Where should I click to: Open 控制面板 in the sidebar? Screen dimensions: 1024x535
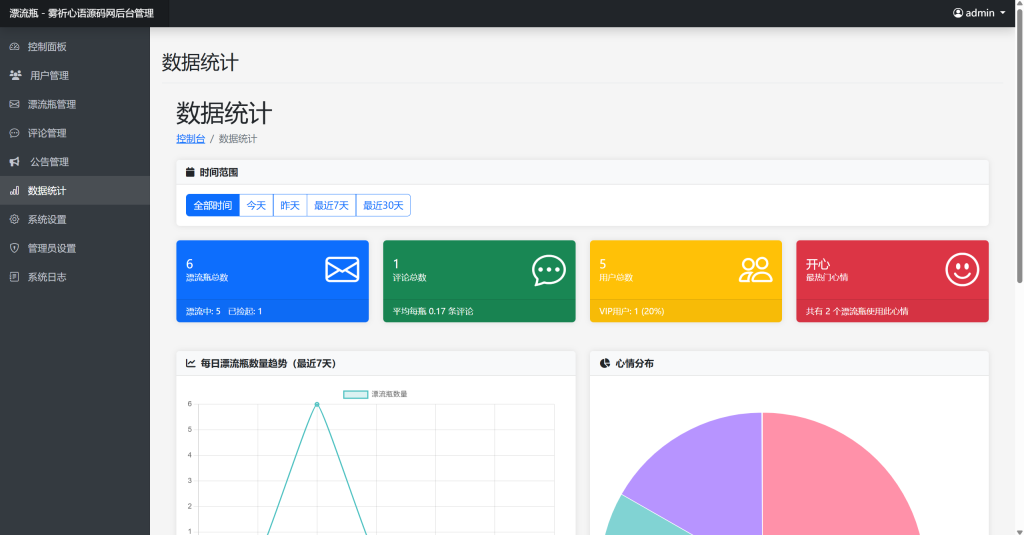tap(75, 46)
